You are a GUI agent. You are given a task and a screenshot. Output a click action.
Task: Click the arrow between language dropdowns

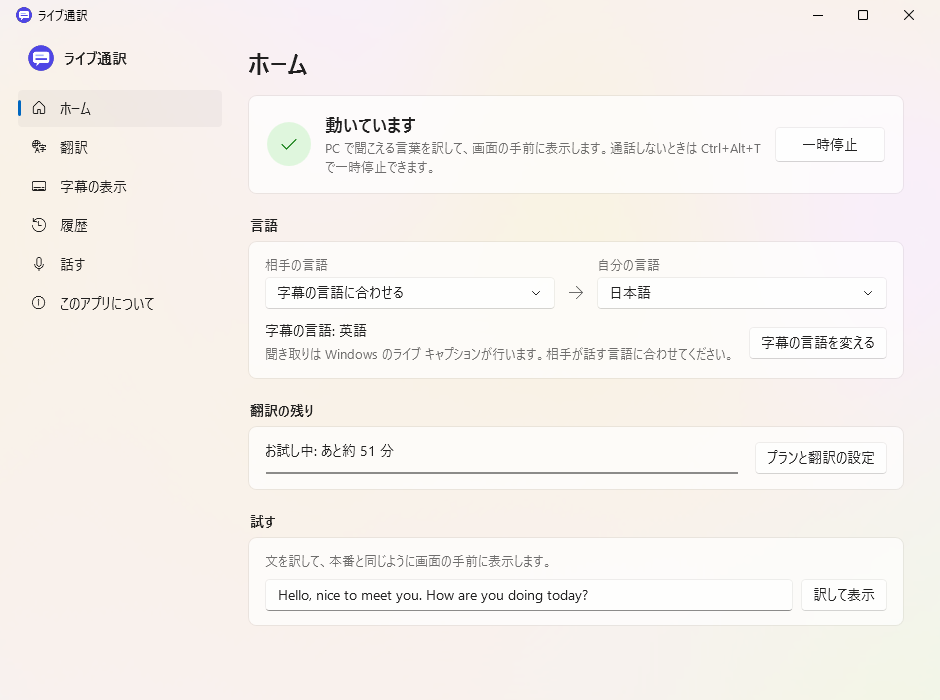coord(576,292)
